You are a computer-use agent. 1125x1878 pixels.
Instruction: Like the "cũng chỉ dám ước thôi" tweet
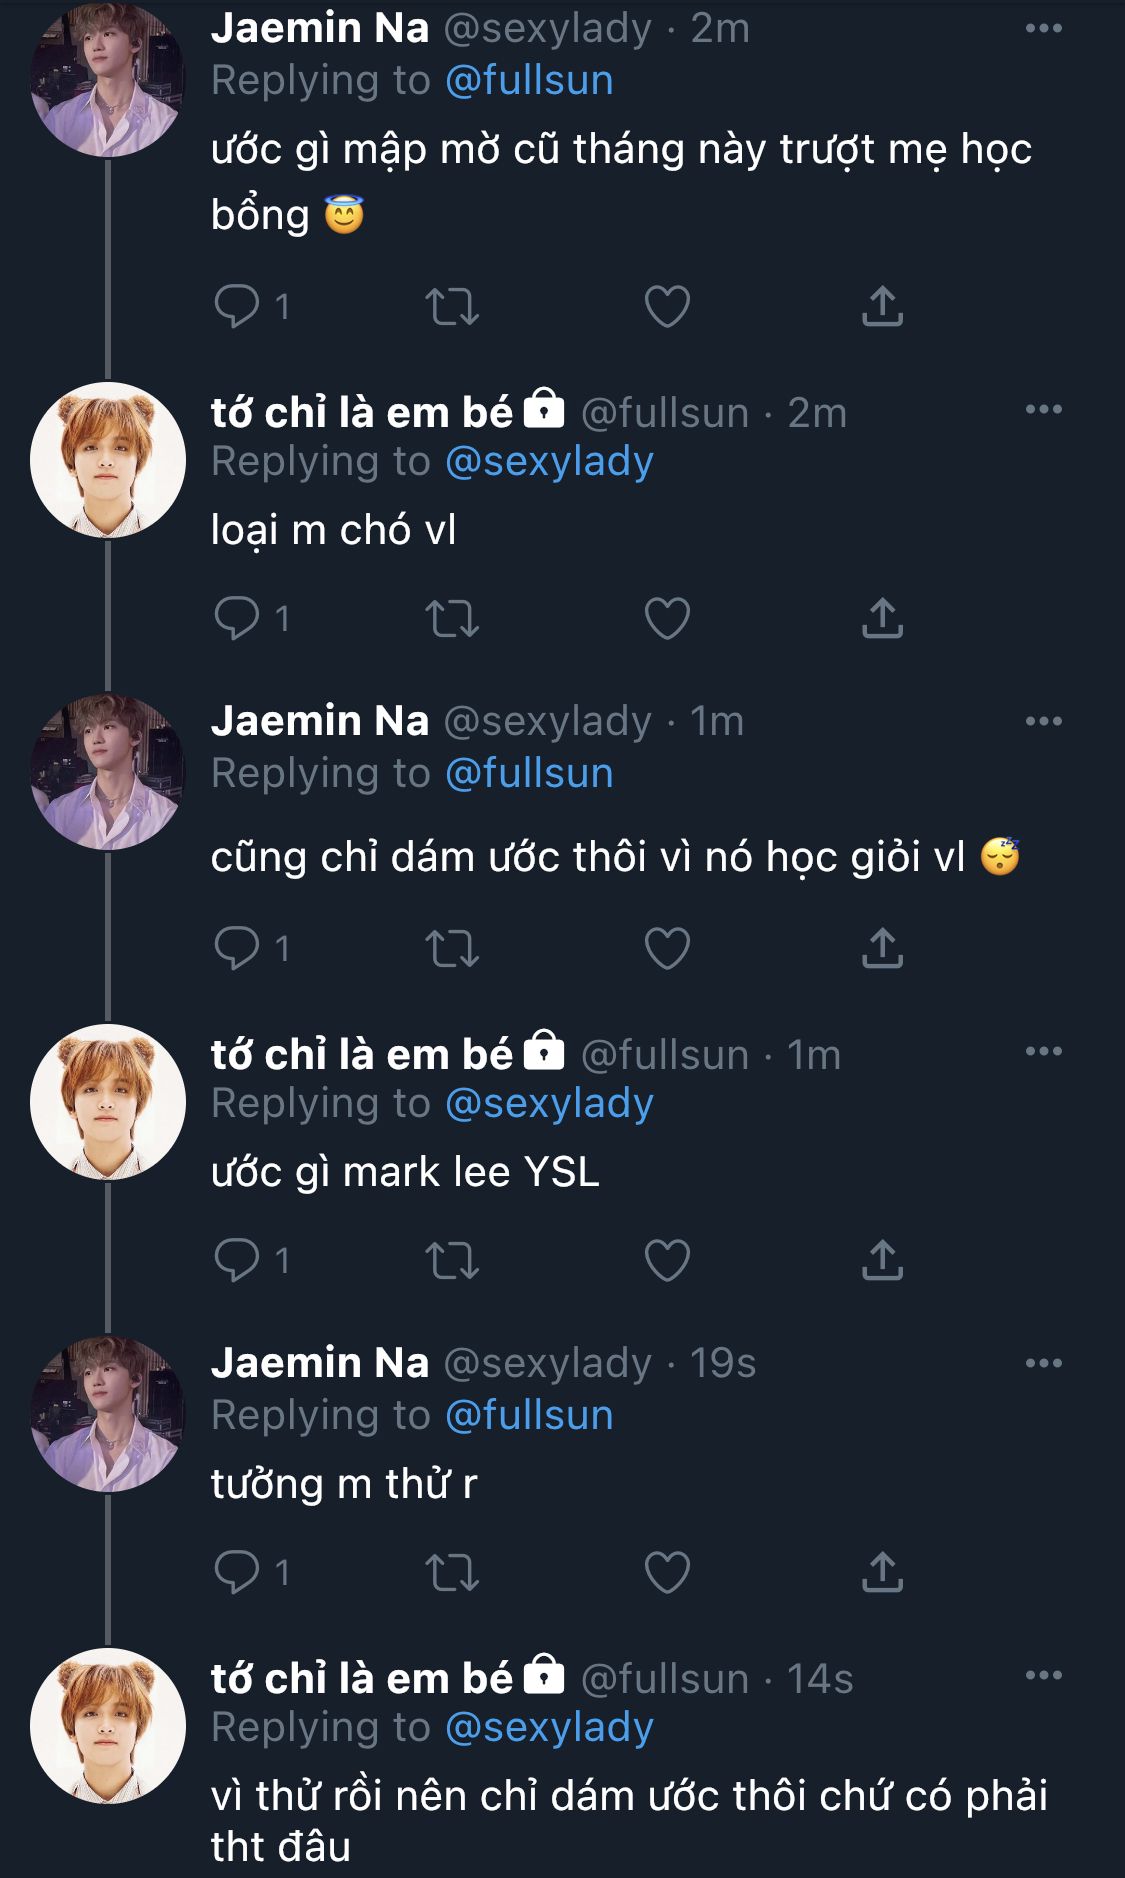[x=667, y=948]
